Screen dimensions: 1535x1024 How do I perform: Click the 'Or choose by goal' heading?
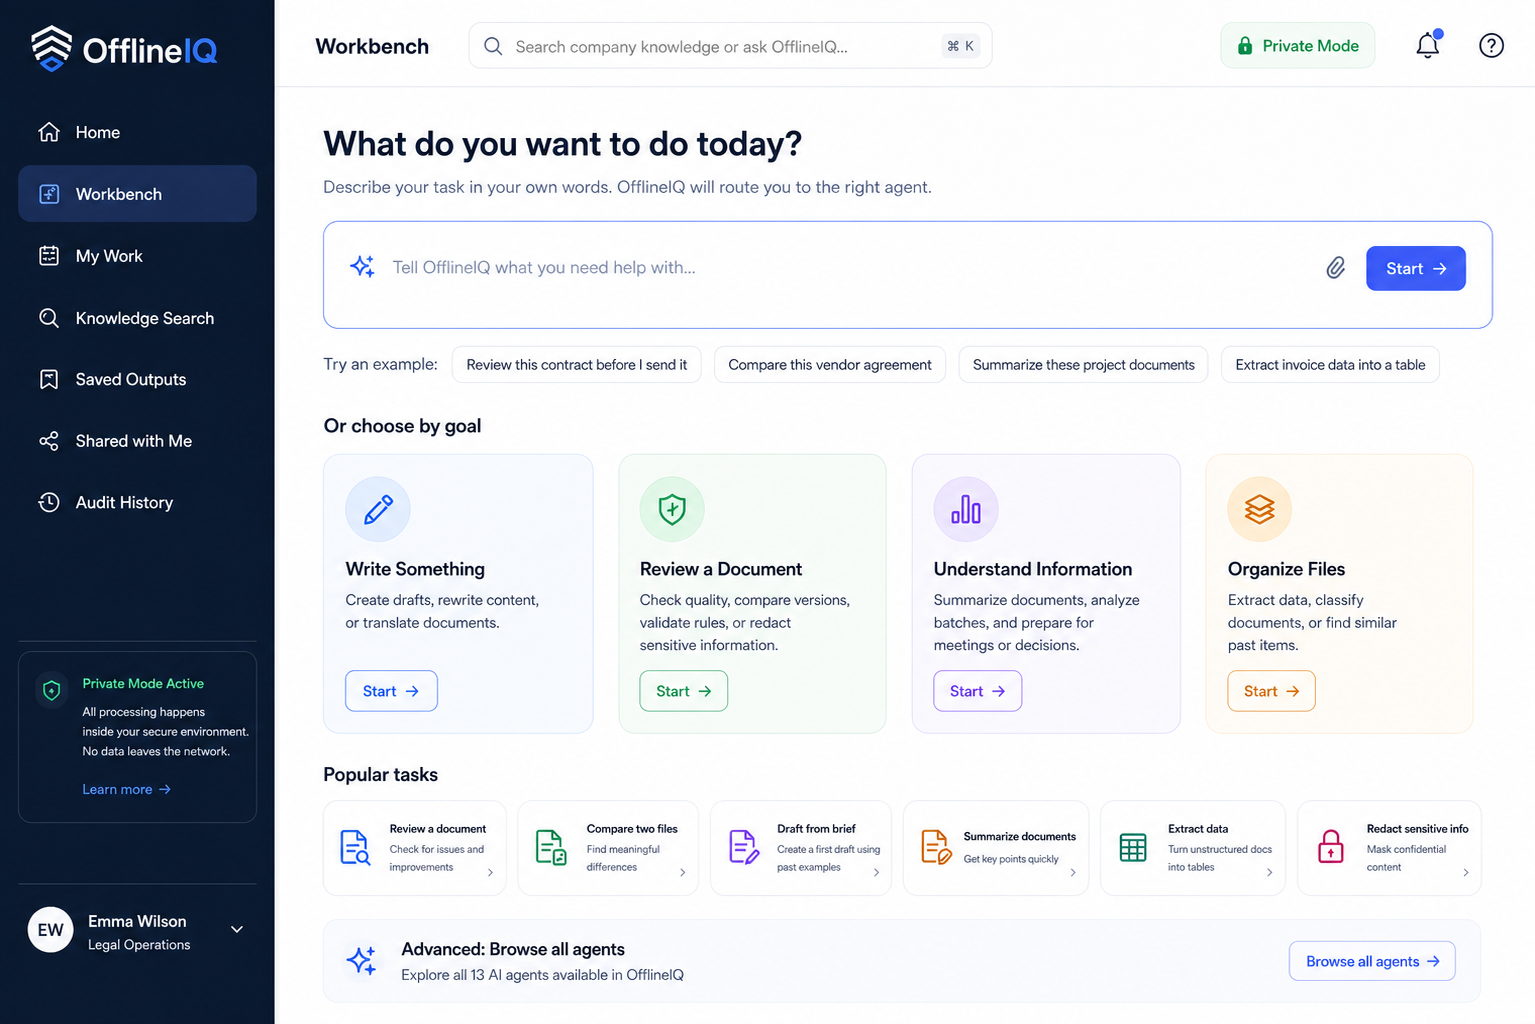[x=402, y=426]
